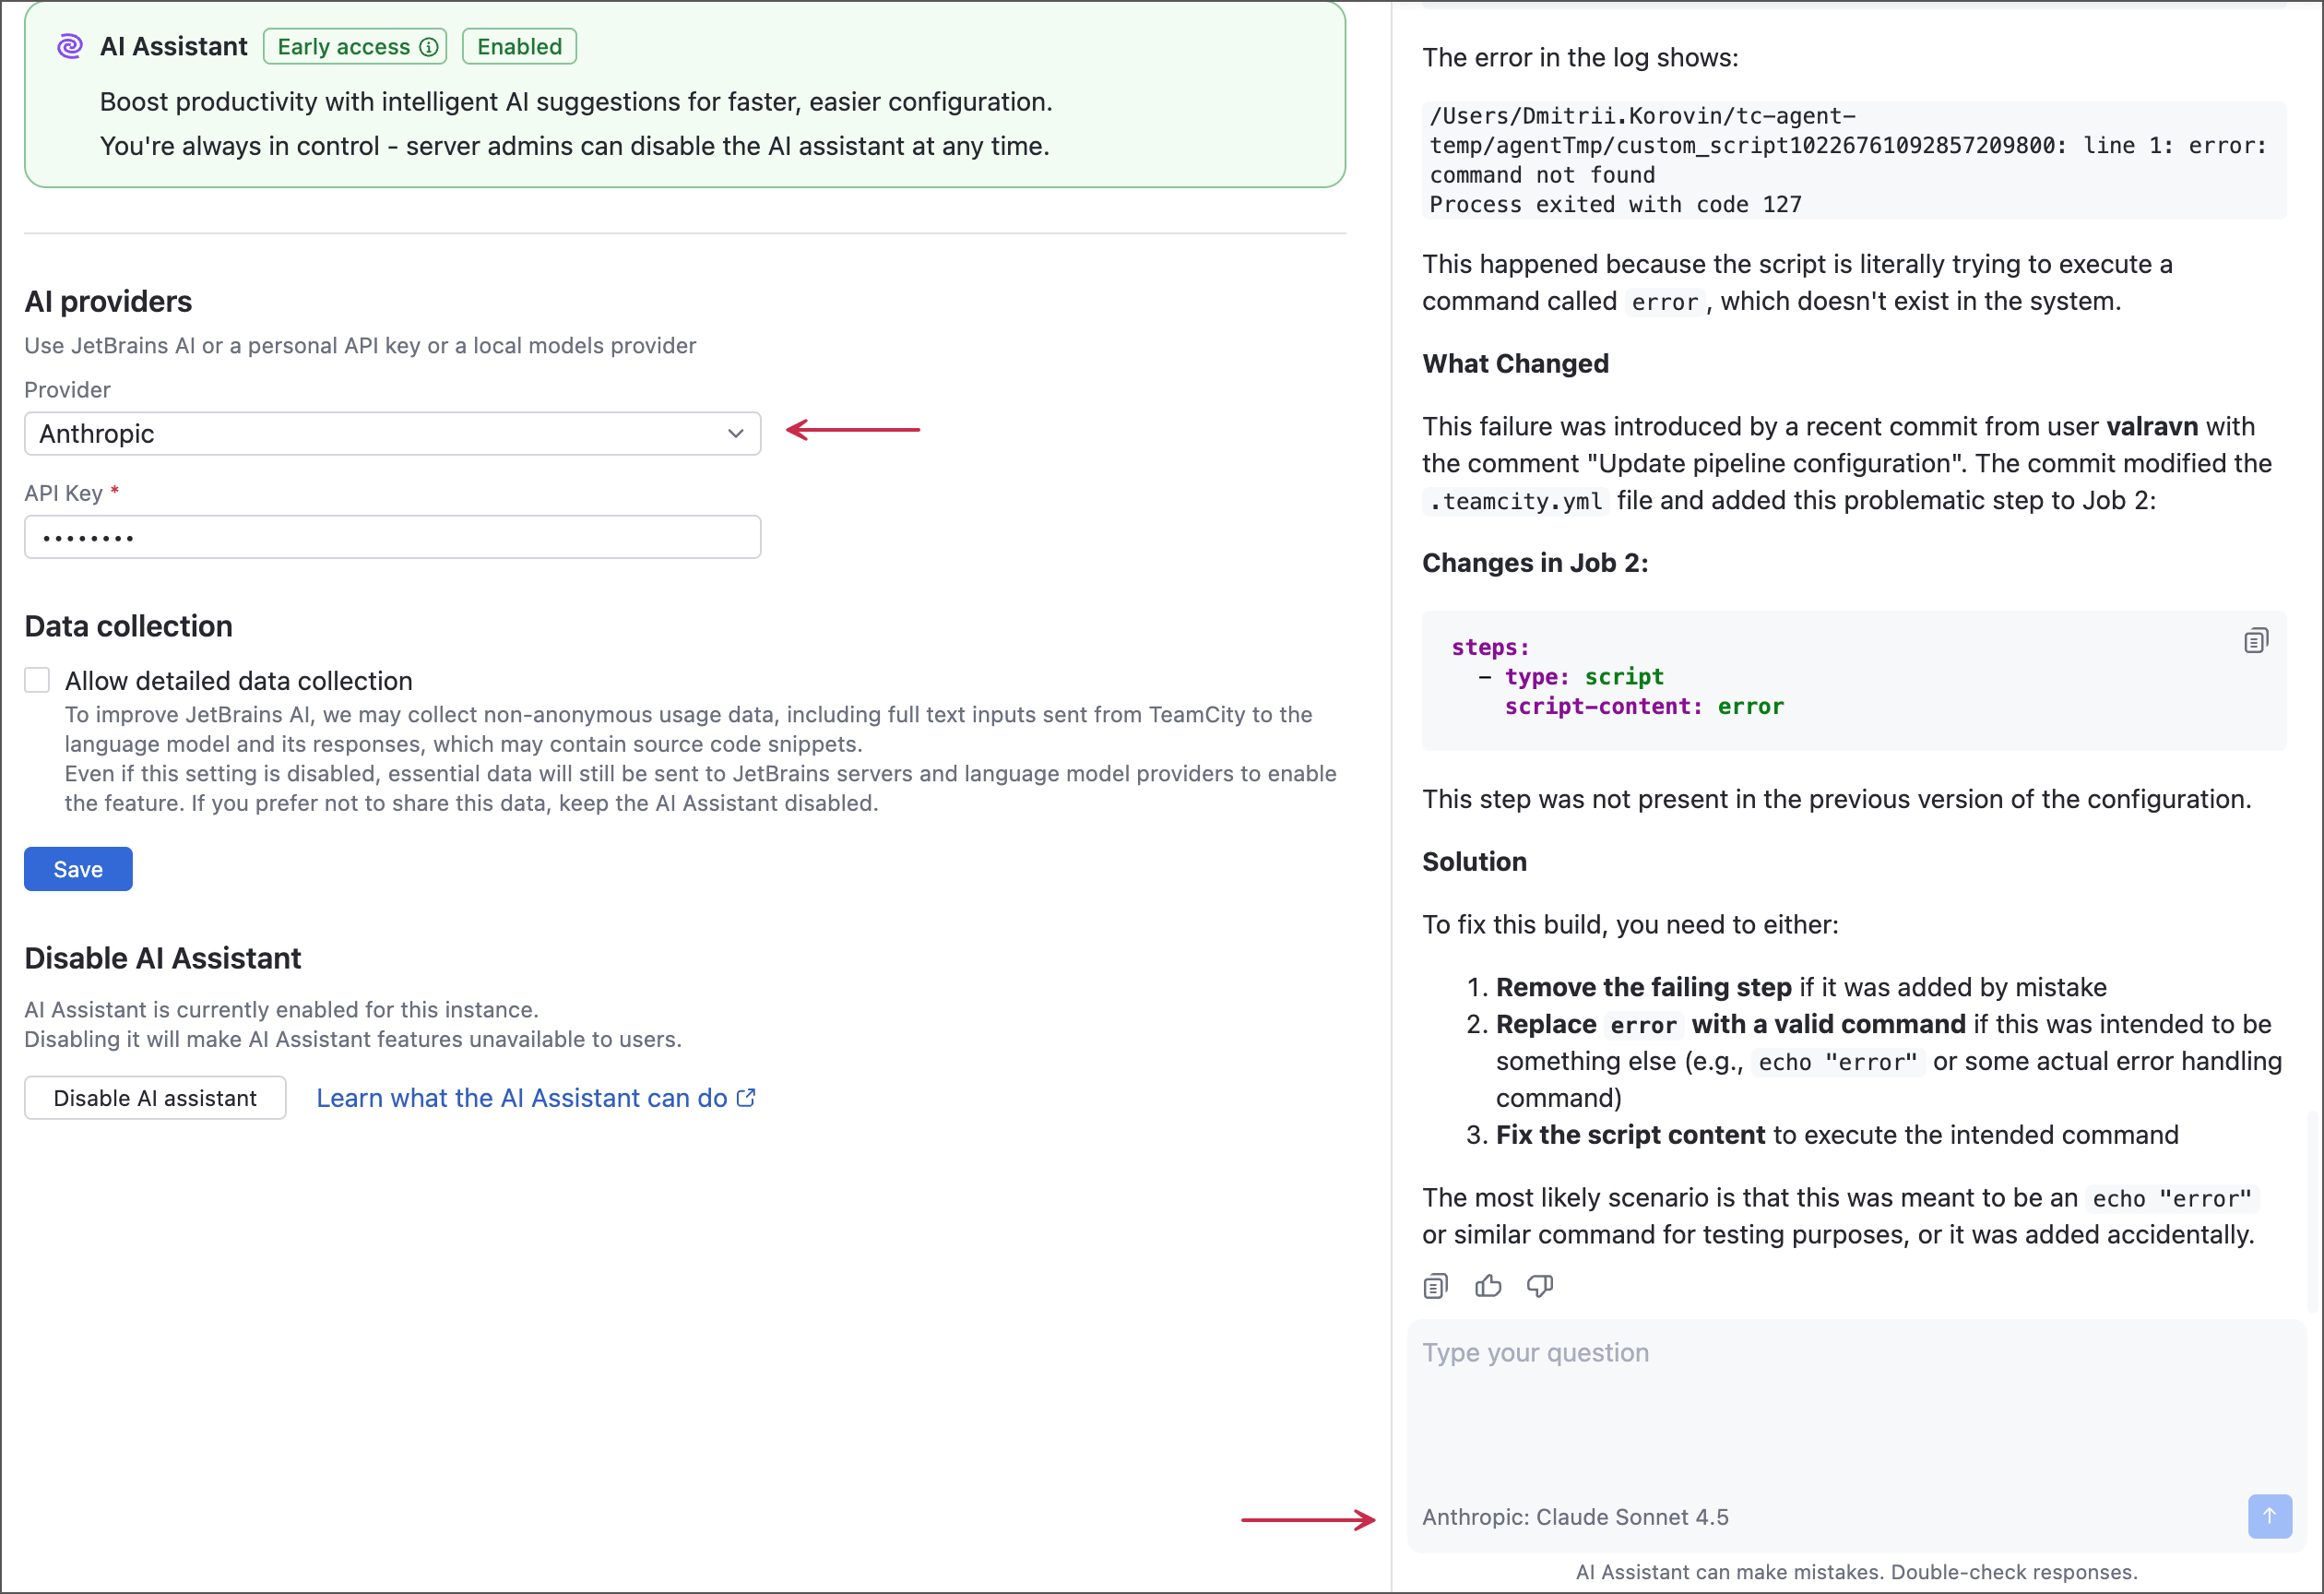Click the AI providers heading

(x=108, y=301)
